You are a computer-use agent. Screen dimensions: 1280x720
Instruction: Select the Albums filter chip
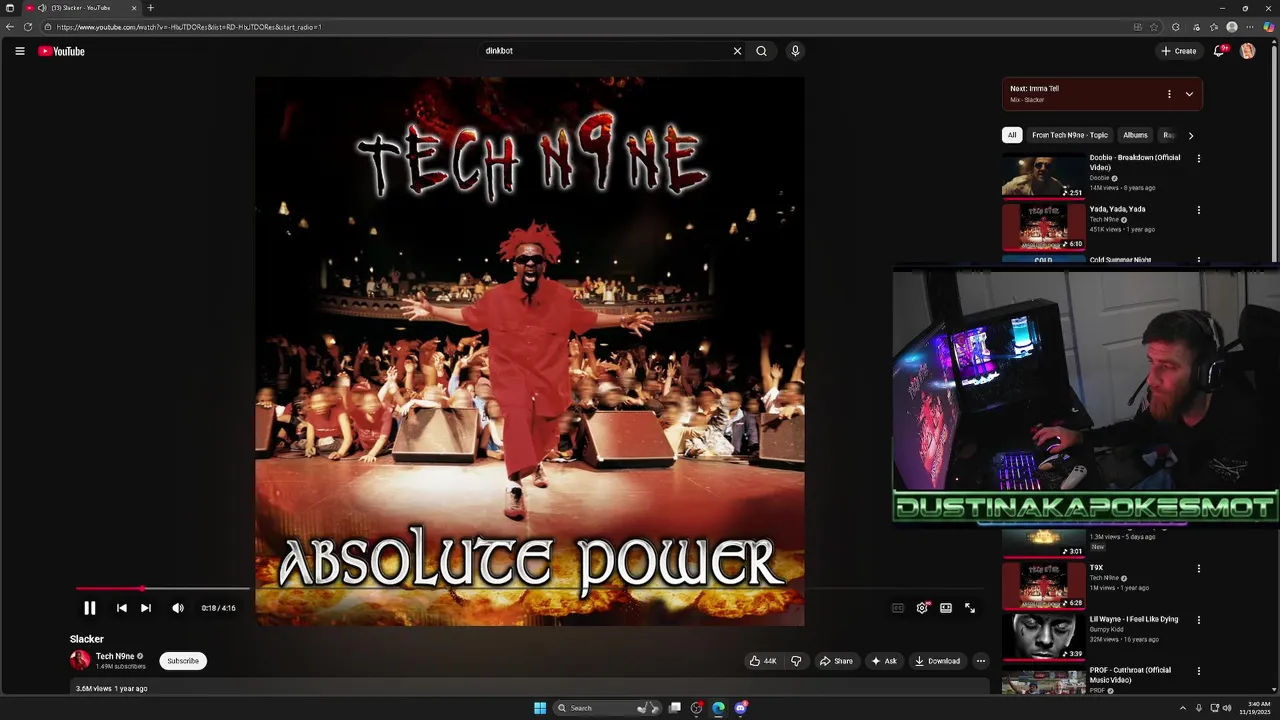point(1135,135)
